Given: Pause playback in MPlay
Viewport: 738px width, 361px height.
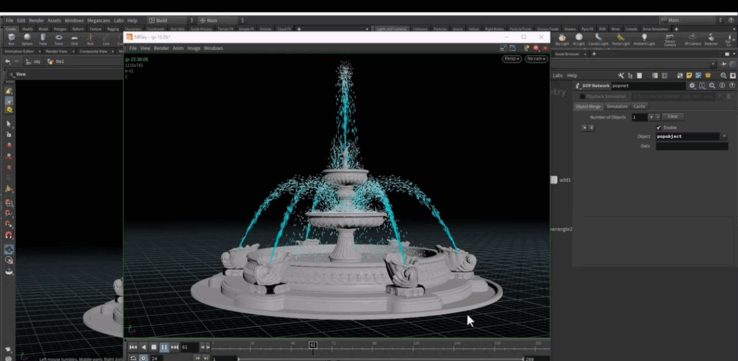Looking at the screenshot, I should pos(164,347).
